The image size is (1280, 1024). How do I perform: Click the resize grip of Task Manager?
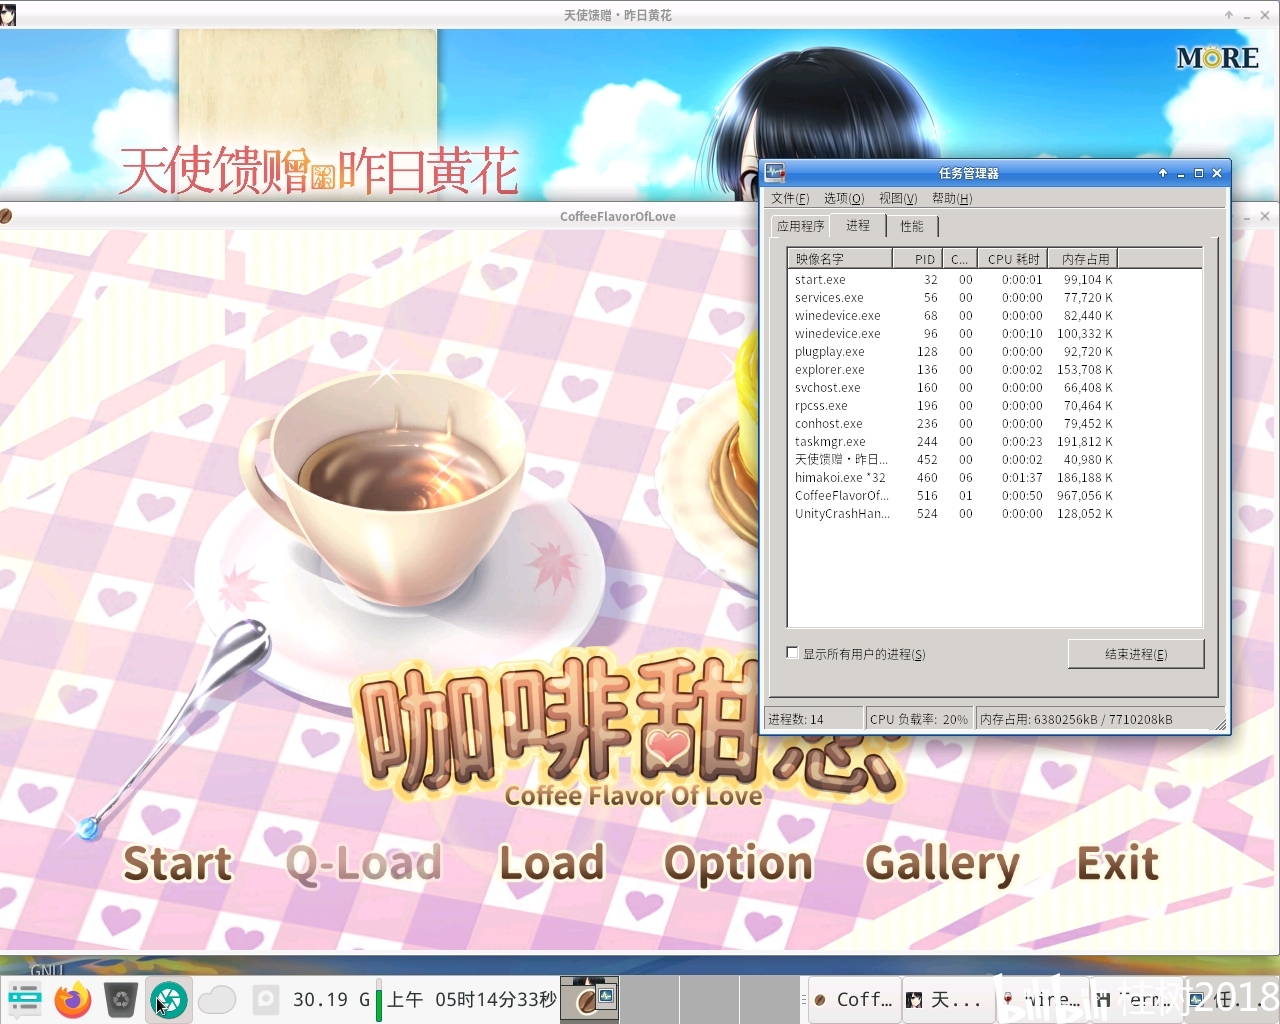click(1221, 725)
